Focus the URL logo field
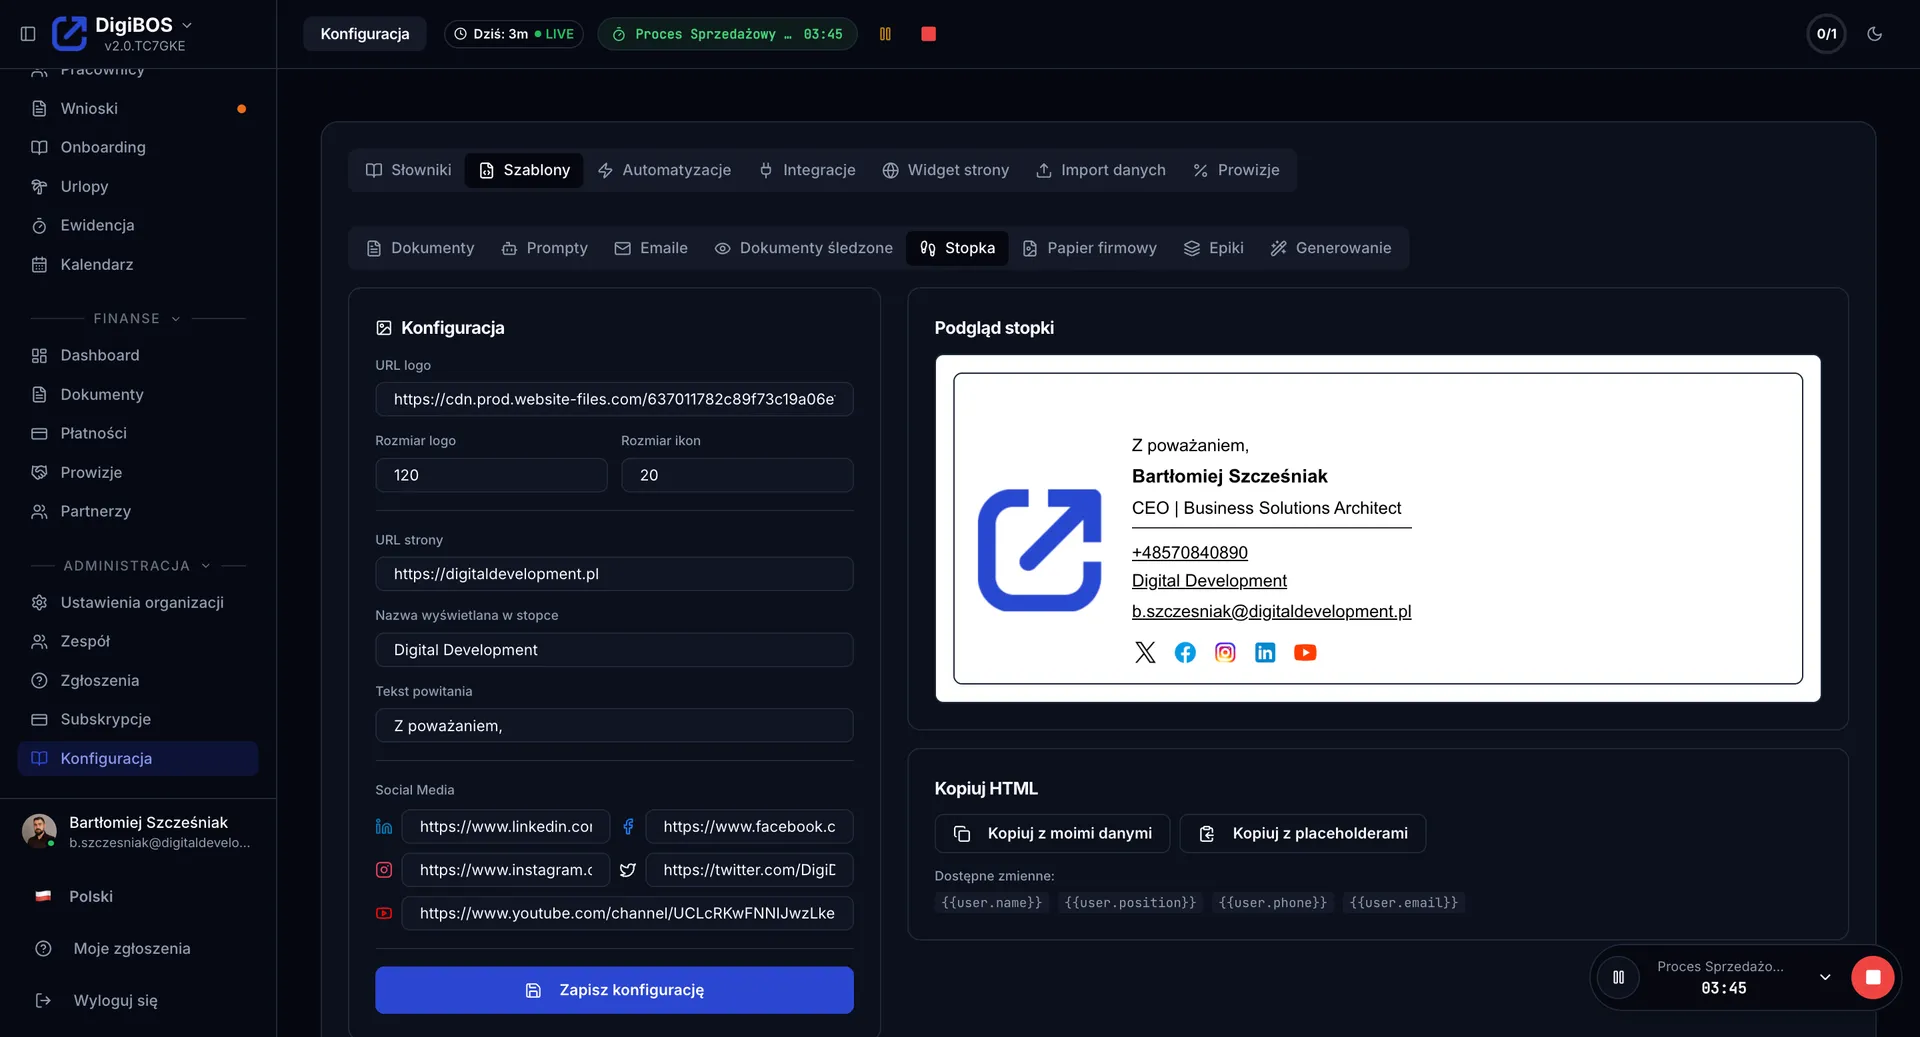Image resolution: width=1920 pixels, height=1037 pixels. click(614, 399)
